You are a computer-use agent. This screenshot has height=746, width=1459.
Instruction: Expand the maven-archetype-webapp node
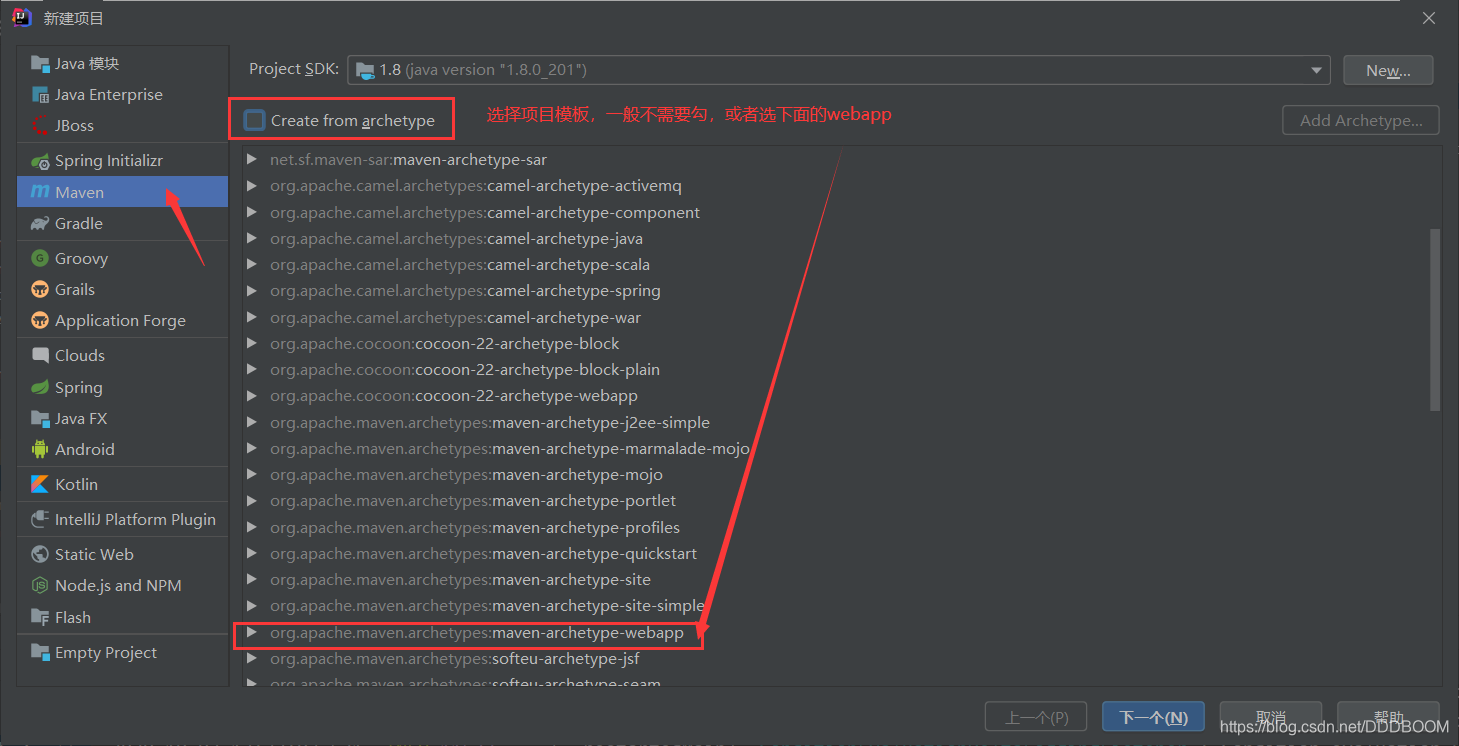pyautogui.click(x=252, y=633)
